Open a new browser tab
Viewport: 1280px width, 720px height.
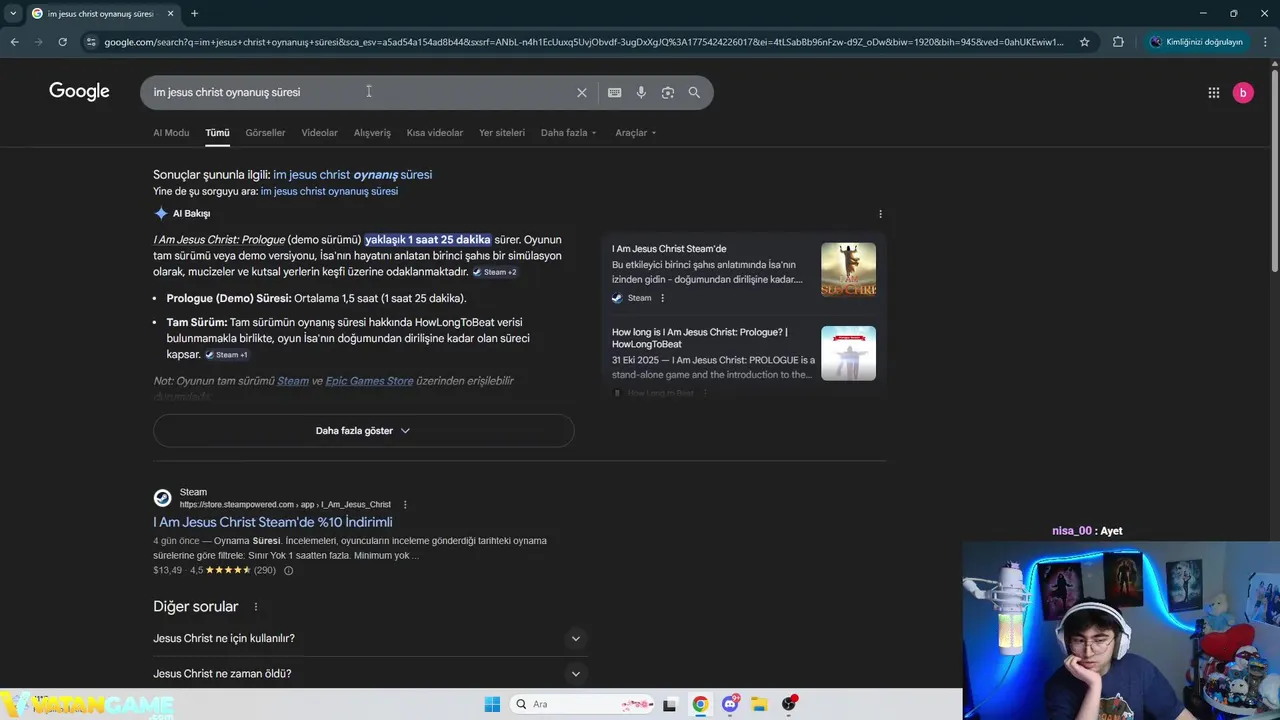pyautogui.click(x=194, y=13)
